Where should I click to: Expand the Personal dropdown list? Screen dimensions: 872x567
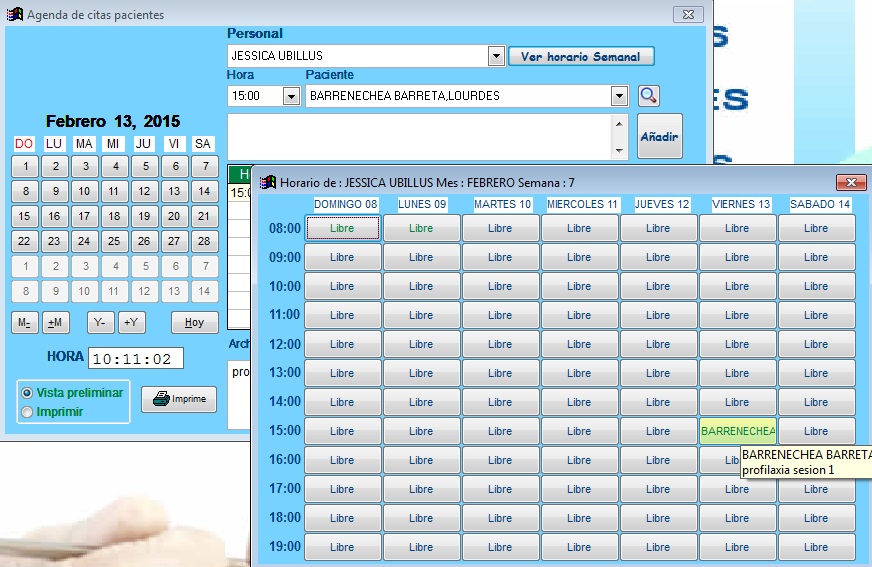pyautogui.click(x=496, y=56)
